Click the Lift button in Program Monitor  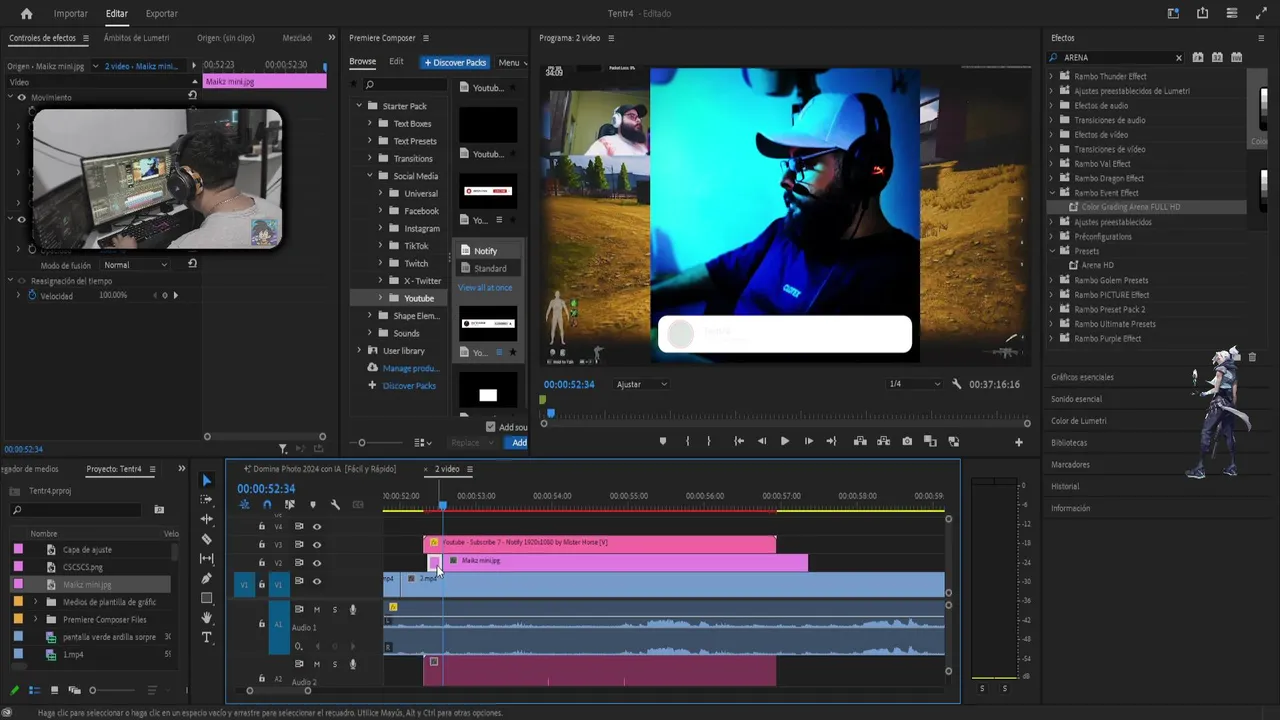tap(860, 441)
